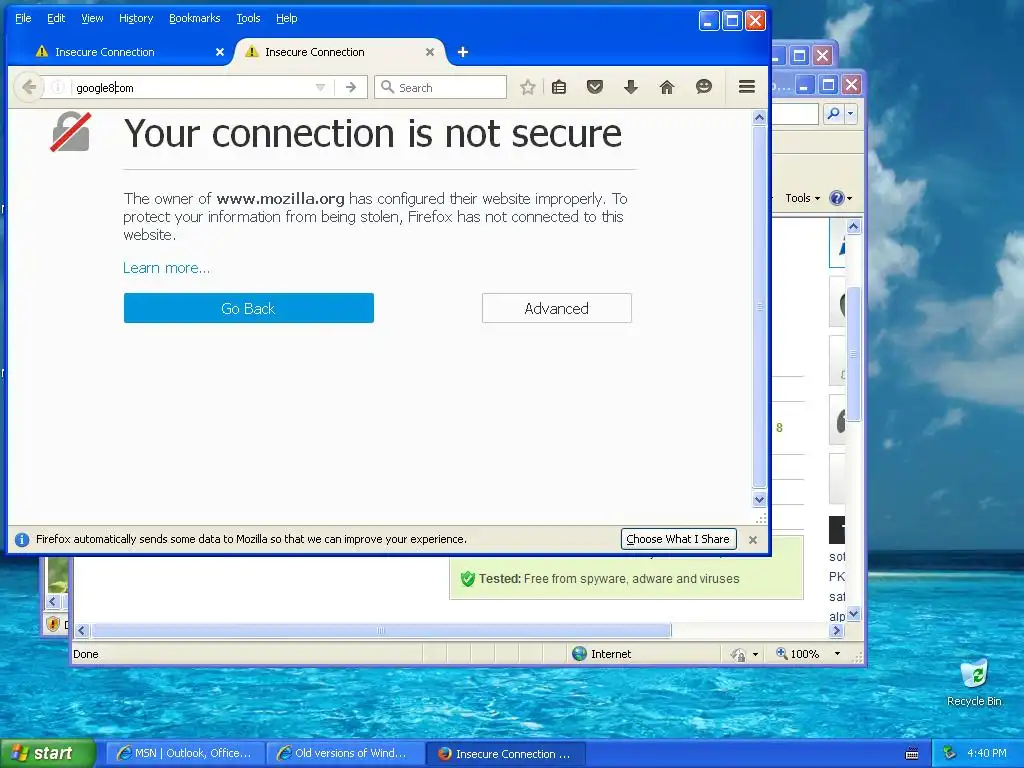Open the Tools menu in Firefox

point(248,18)
